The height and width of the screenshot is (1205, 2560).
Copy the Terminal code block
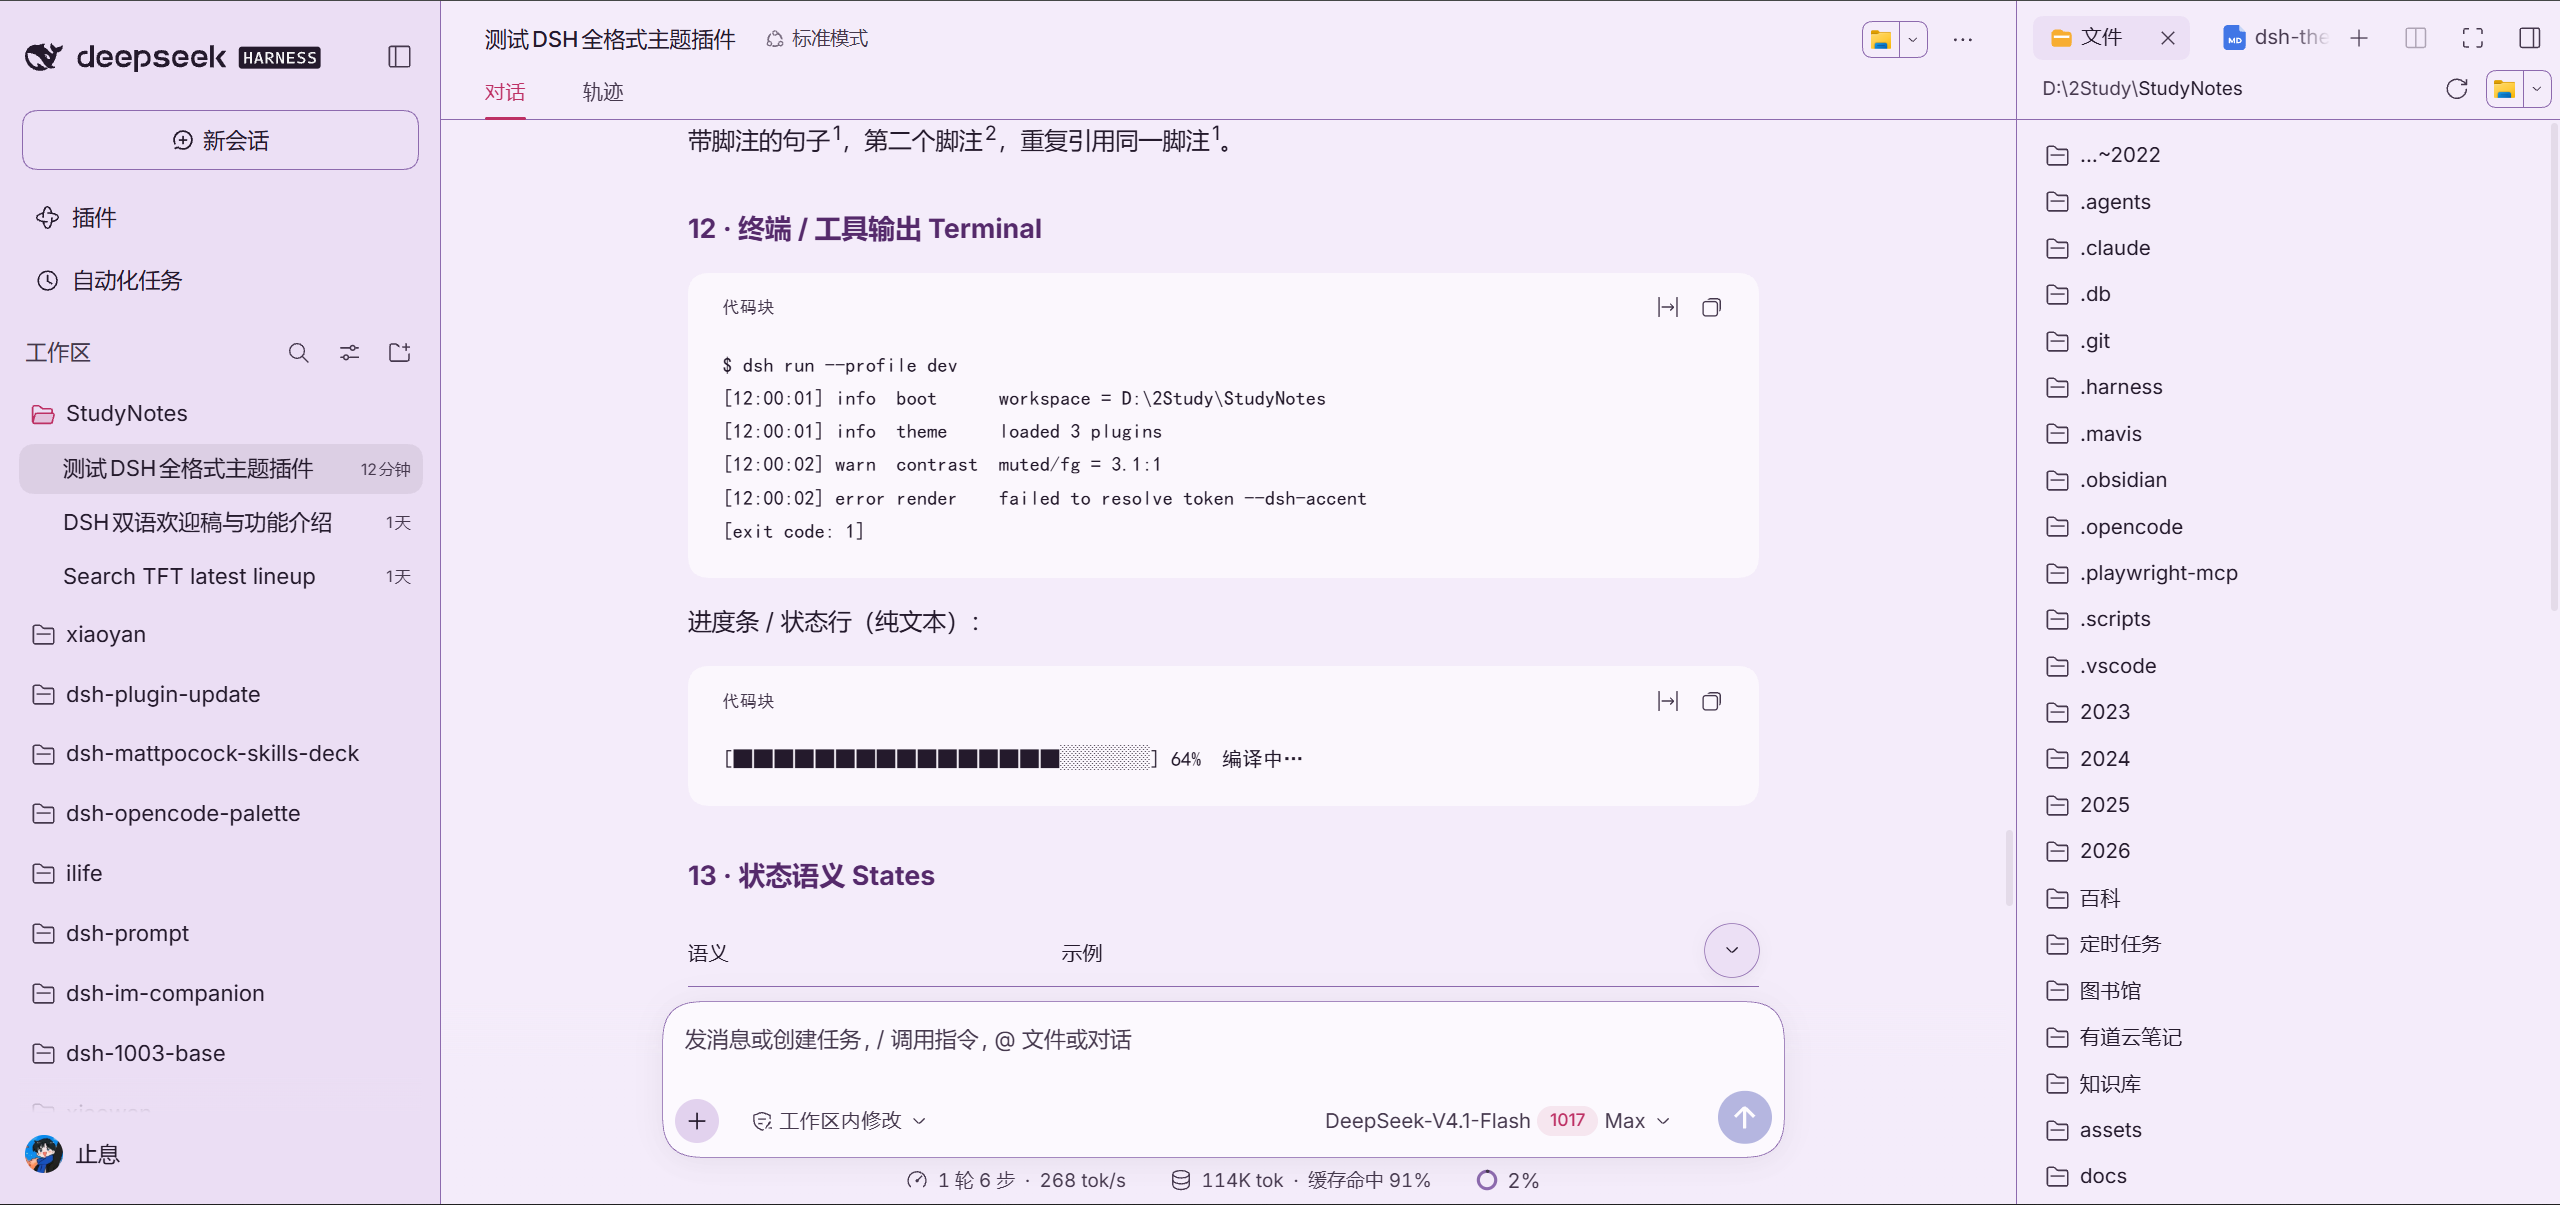pos(1712,308)
